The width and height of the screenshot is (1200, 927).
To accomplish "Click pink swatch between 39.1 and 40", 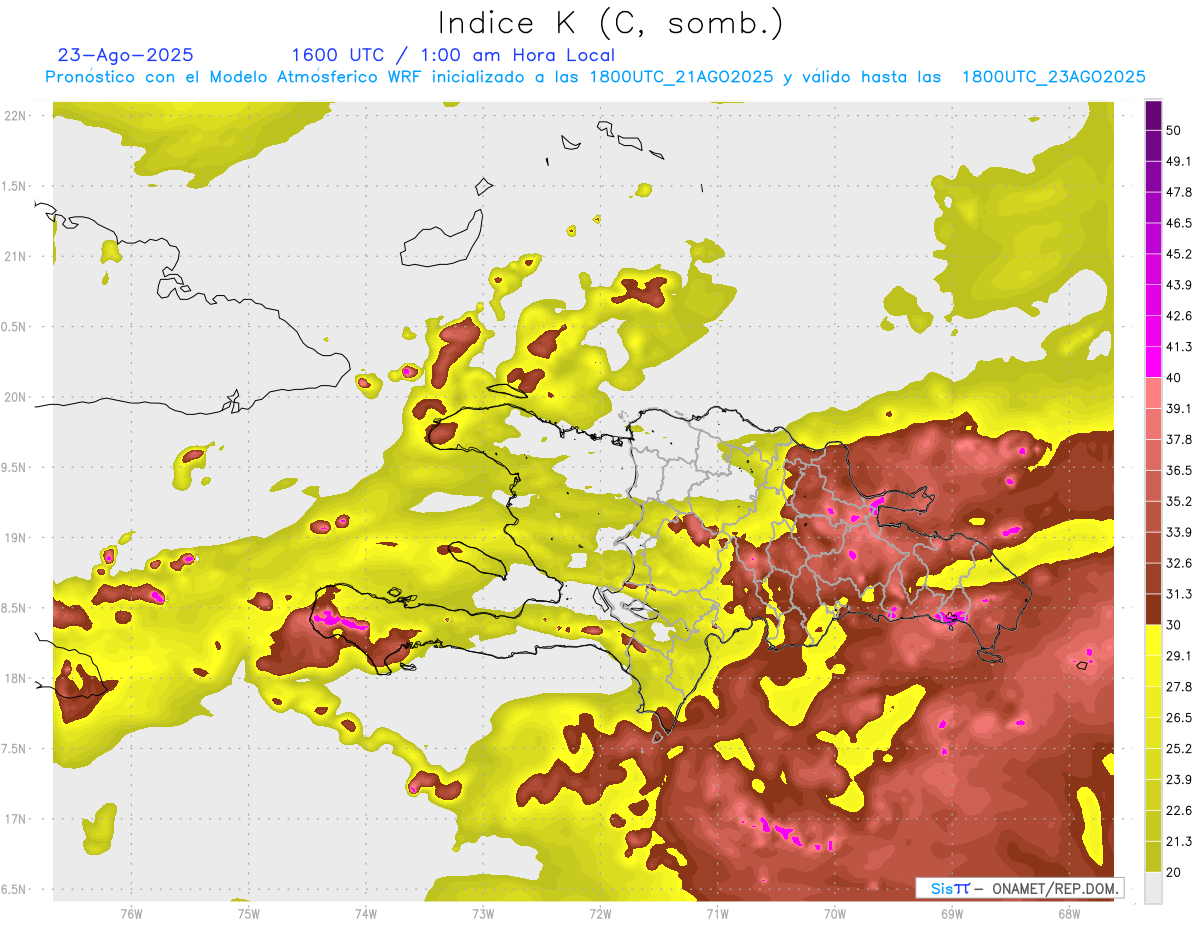I will pos(1153,393).
